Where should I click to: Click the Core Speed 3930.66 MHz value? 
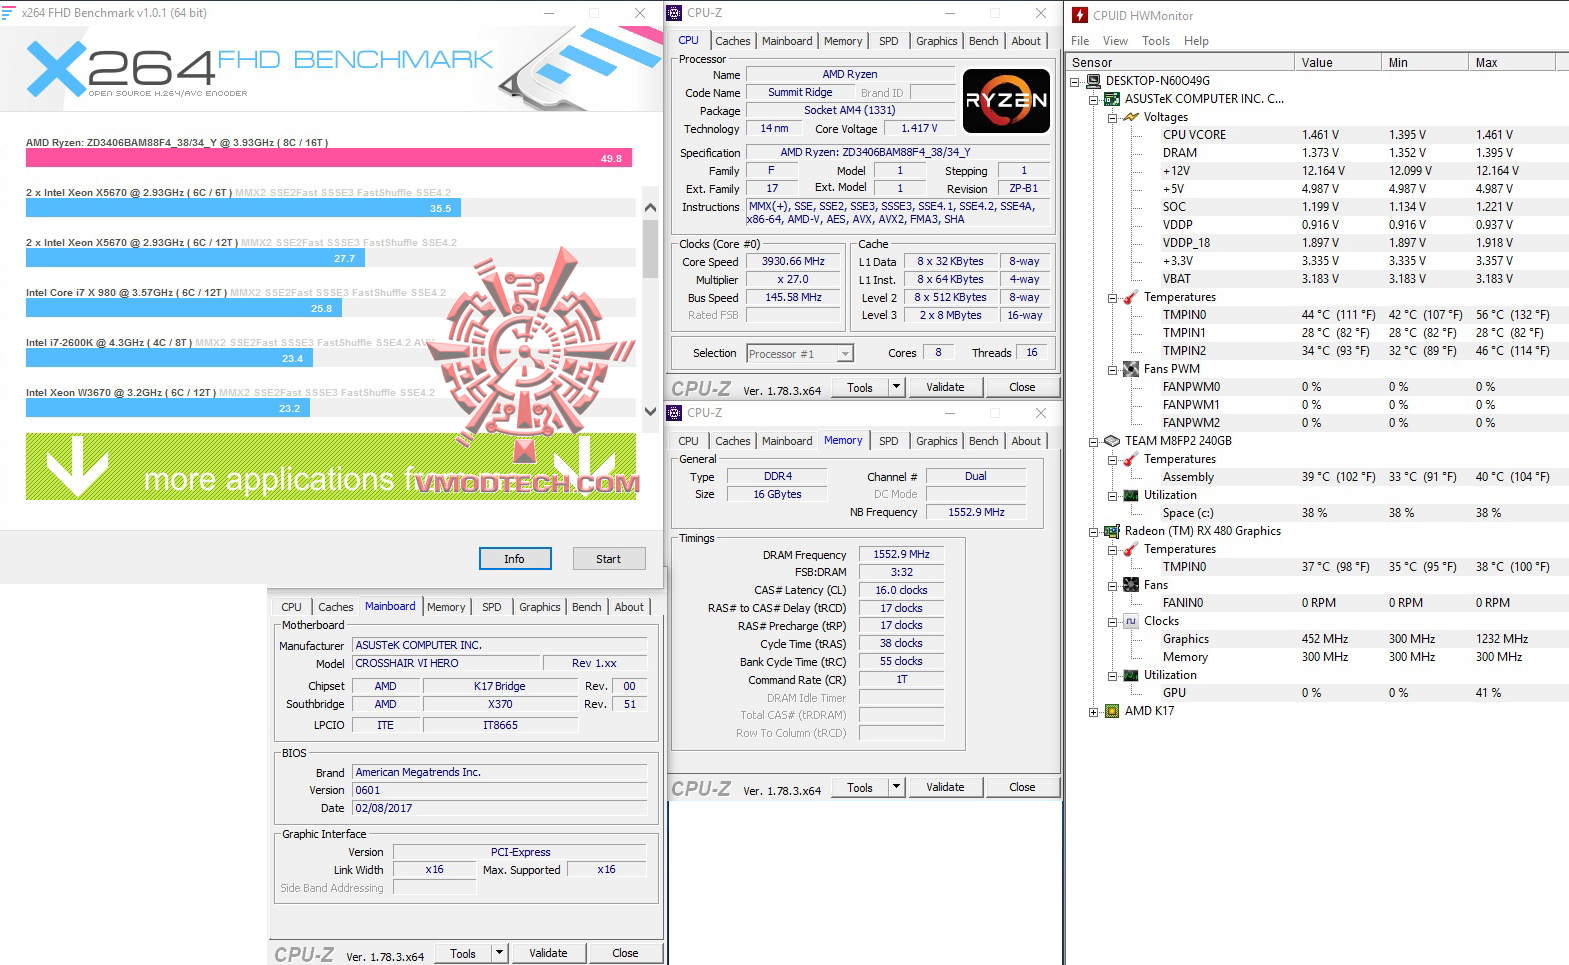pyautogui.click(x=794, y=262)
